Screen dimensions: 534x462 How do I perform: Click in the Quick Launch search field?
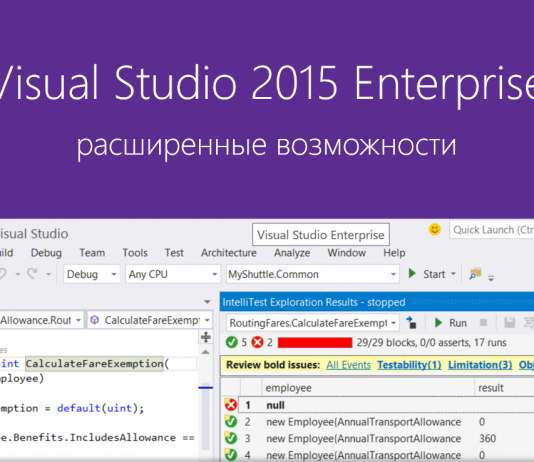[x=492, y=230]
